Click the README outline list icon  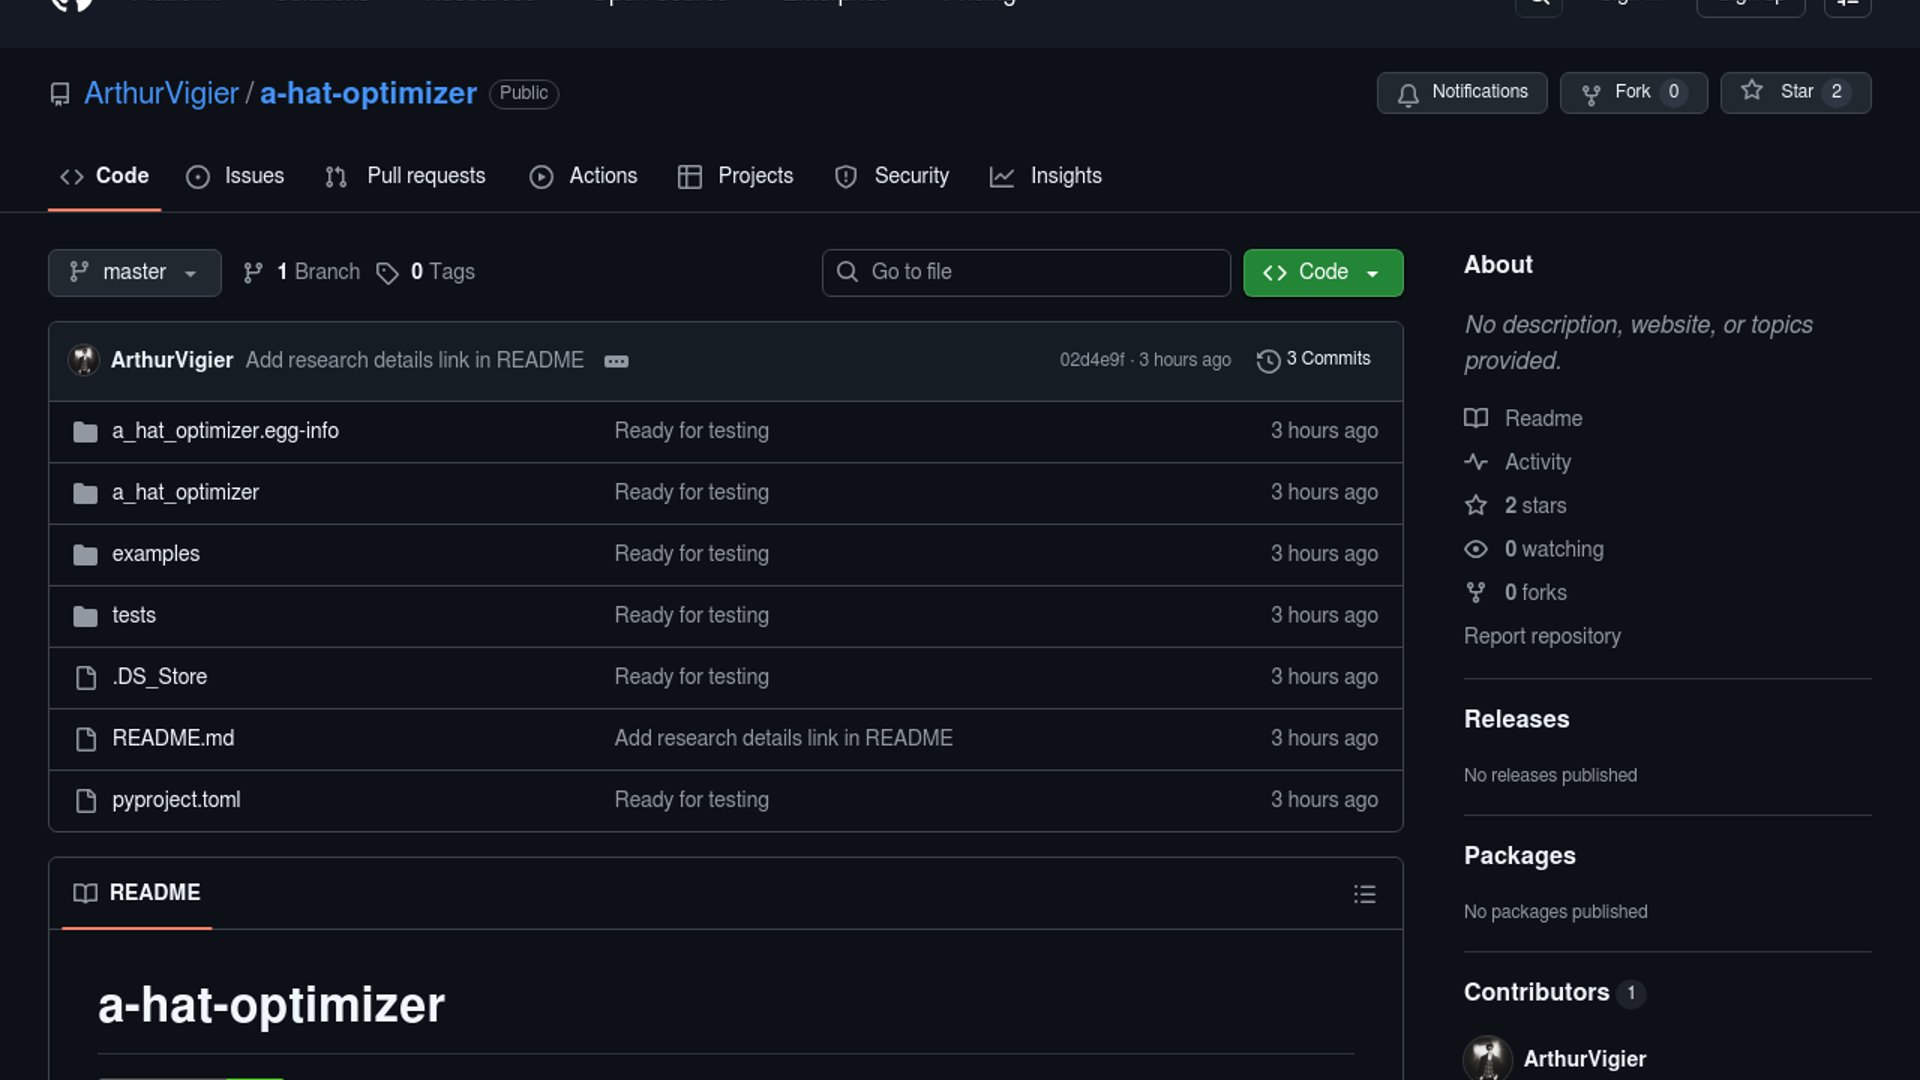pos(1364,894)
